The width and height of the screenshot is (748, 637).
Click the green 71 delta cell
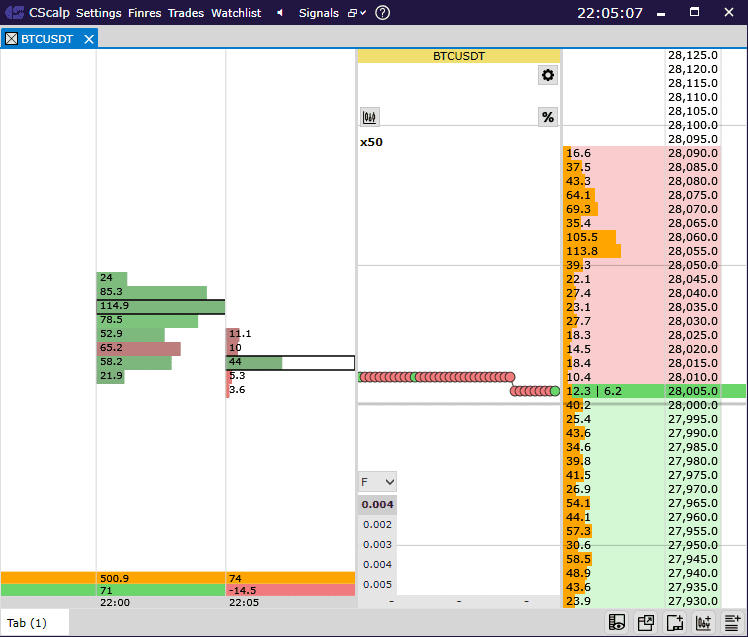click(161, 590)
